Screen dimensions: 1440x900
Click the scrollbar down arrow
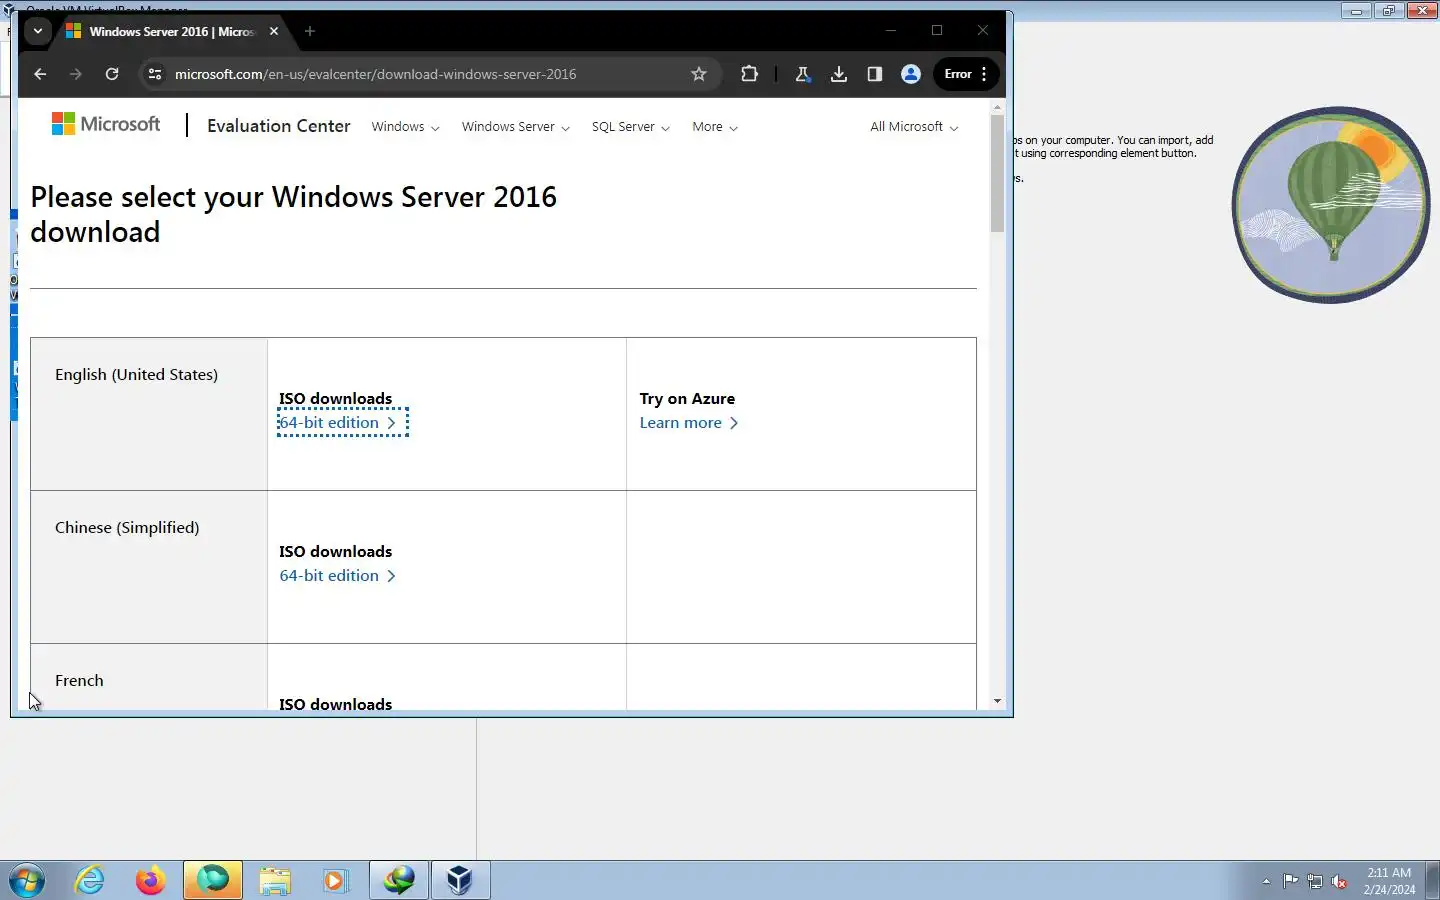(x=997, y=701)
